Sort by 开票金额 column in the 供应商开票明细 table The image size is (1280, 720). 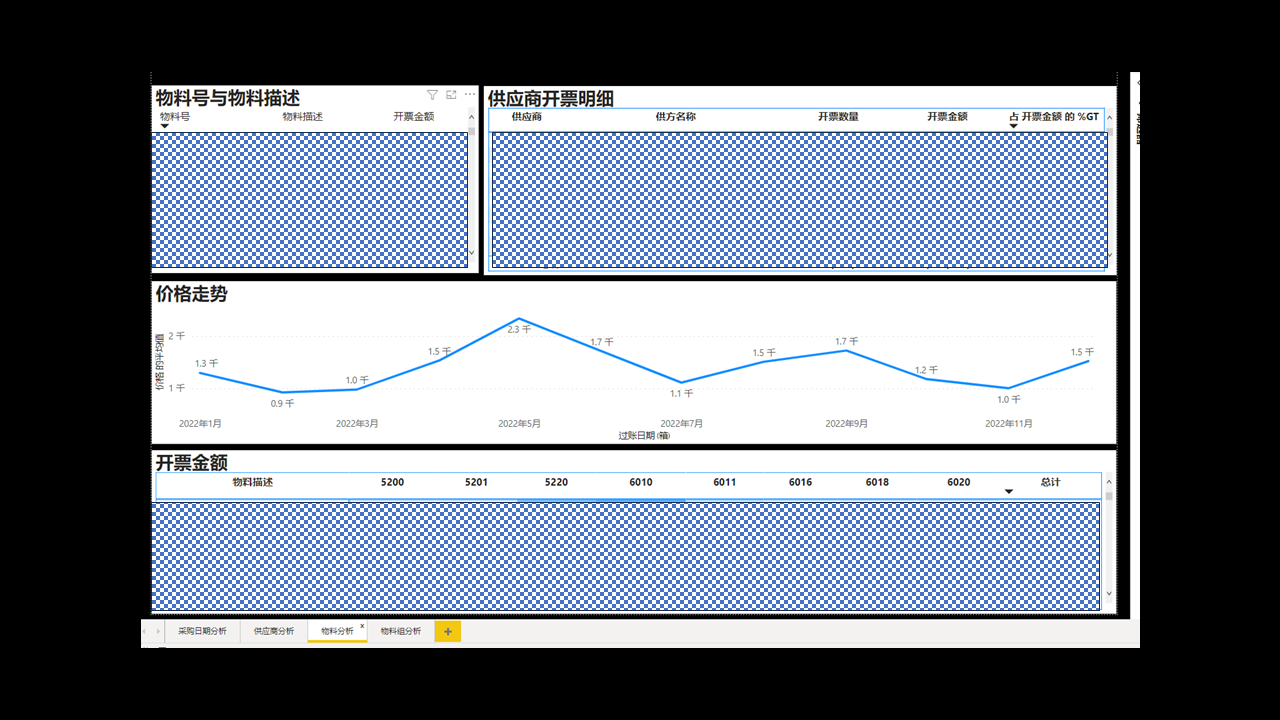click(947, 116)
